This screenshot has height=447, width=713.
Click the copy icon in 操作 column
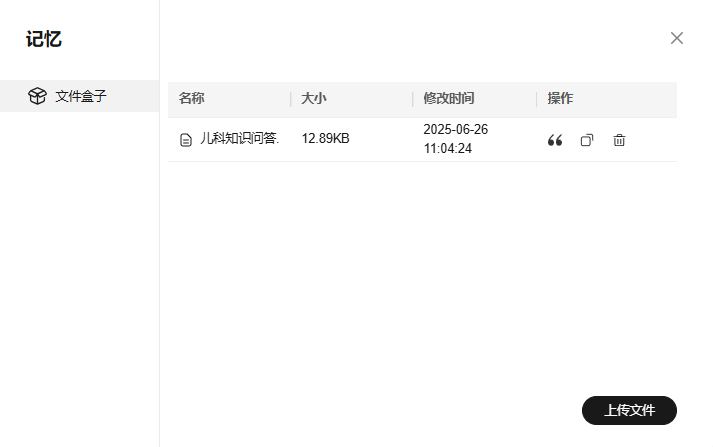point(587,140)
